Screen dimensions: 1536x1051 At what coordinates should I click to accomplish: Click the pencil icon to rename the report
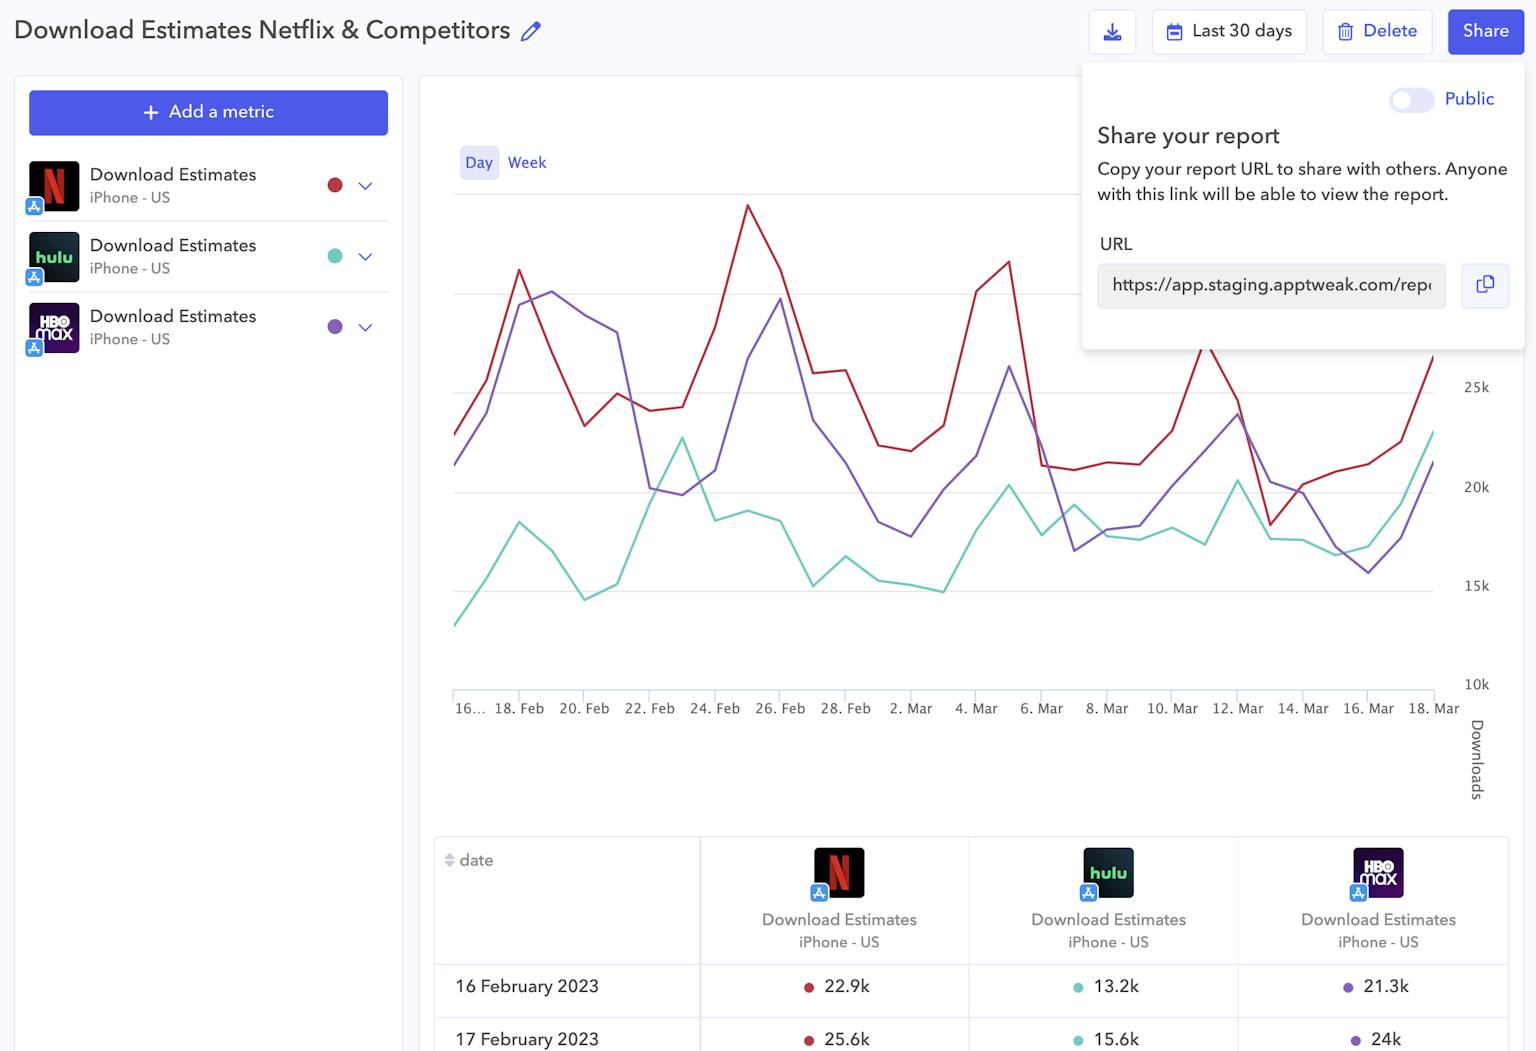(x=531, y=31)
